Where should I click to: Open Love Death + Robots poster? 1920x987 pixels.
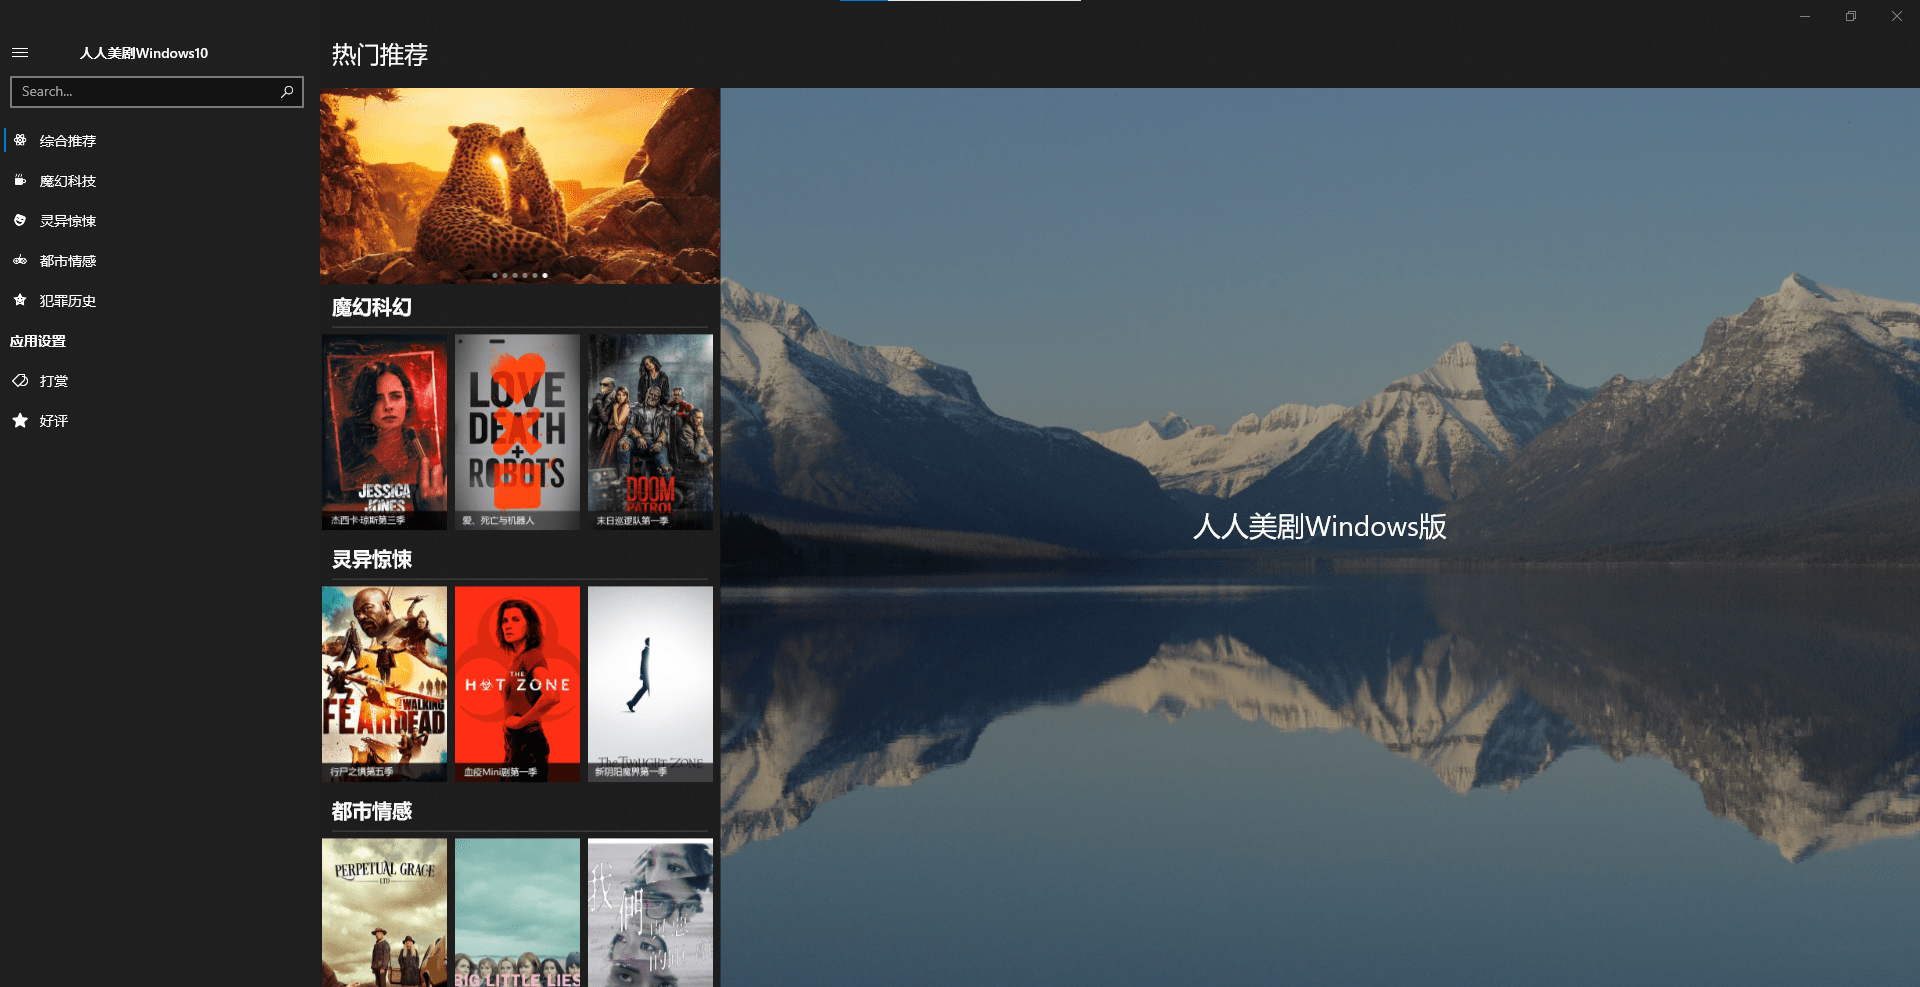click(x=517, y=431)
